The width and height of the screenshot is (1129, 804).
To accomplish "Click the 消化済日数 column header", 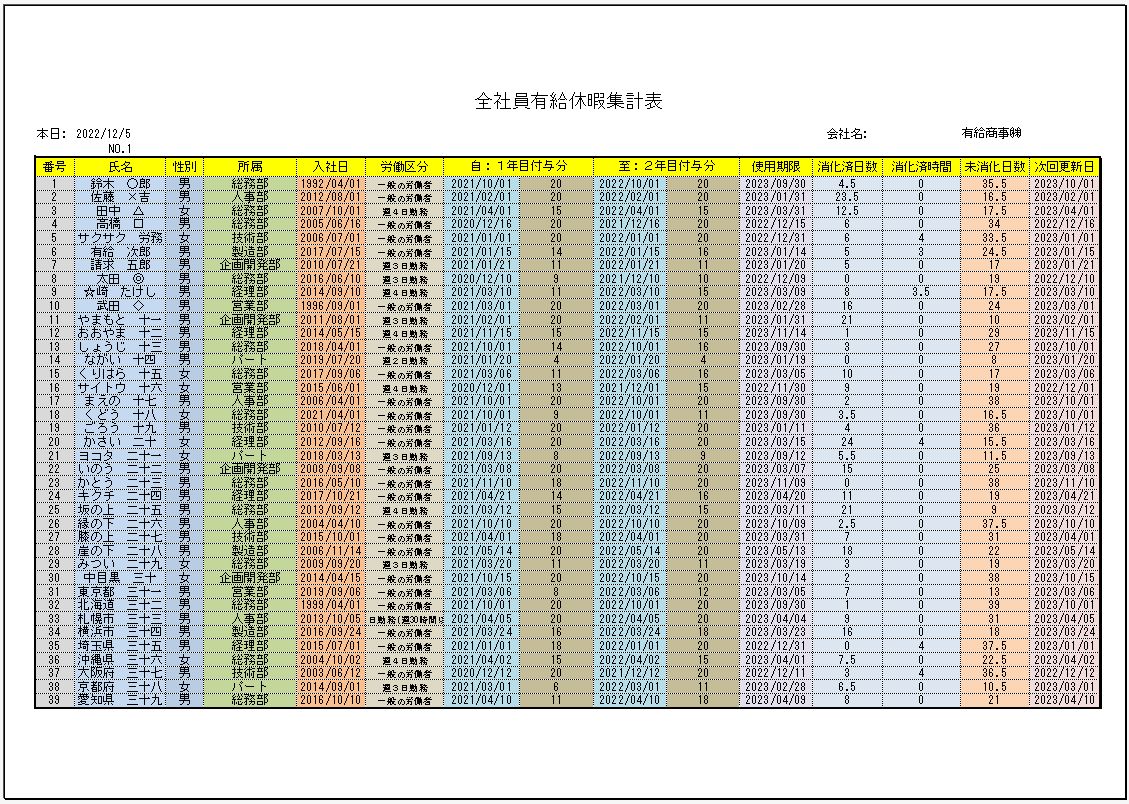I will [847, 166].
